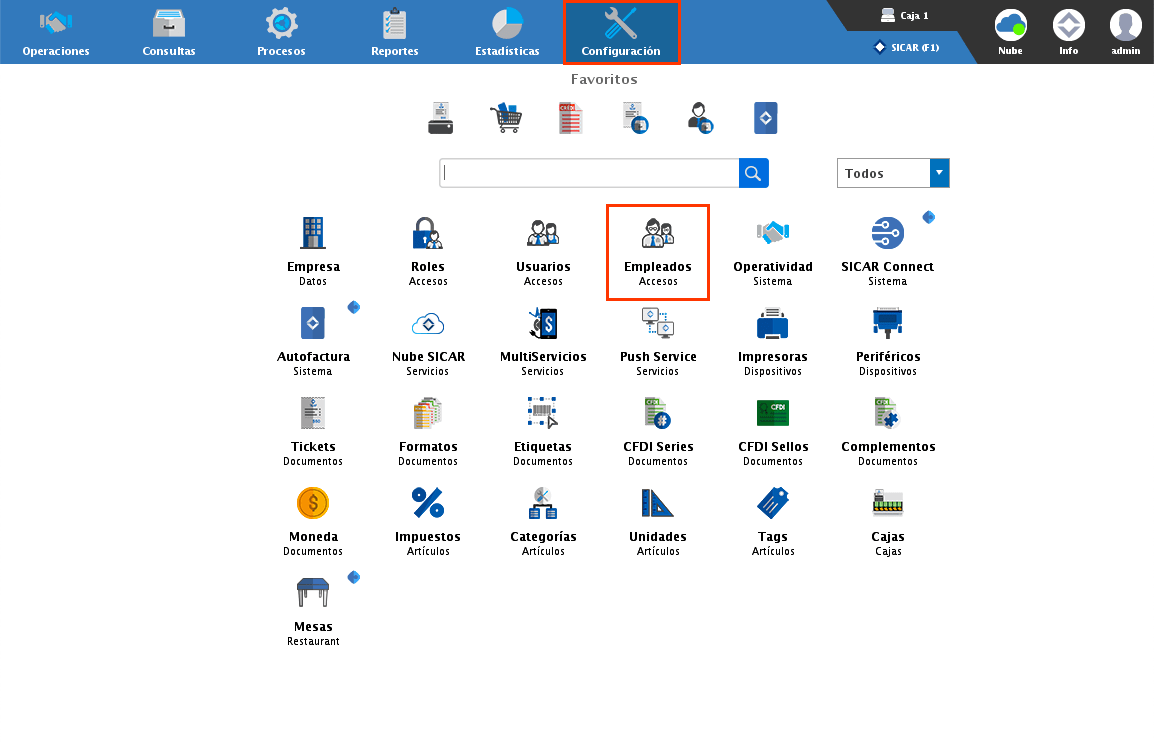
Task: Click shopping cart favorite shortcut
Action: [505, 118]
